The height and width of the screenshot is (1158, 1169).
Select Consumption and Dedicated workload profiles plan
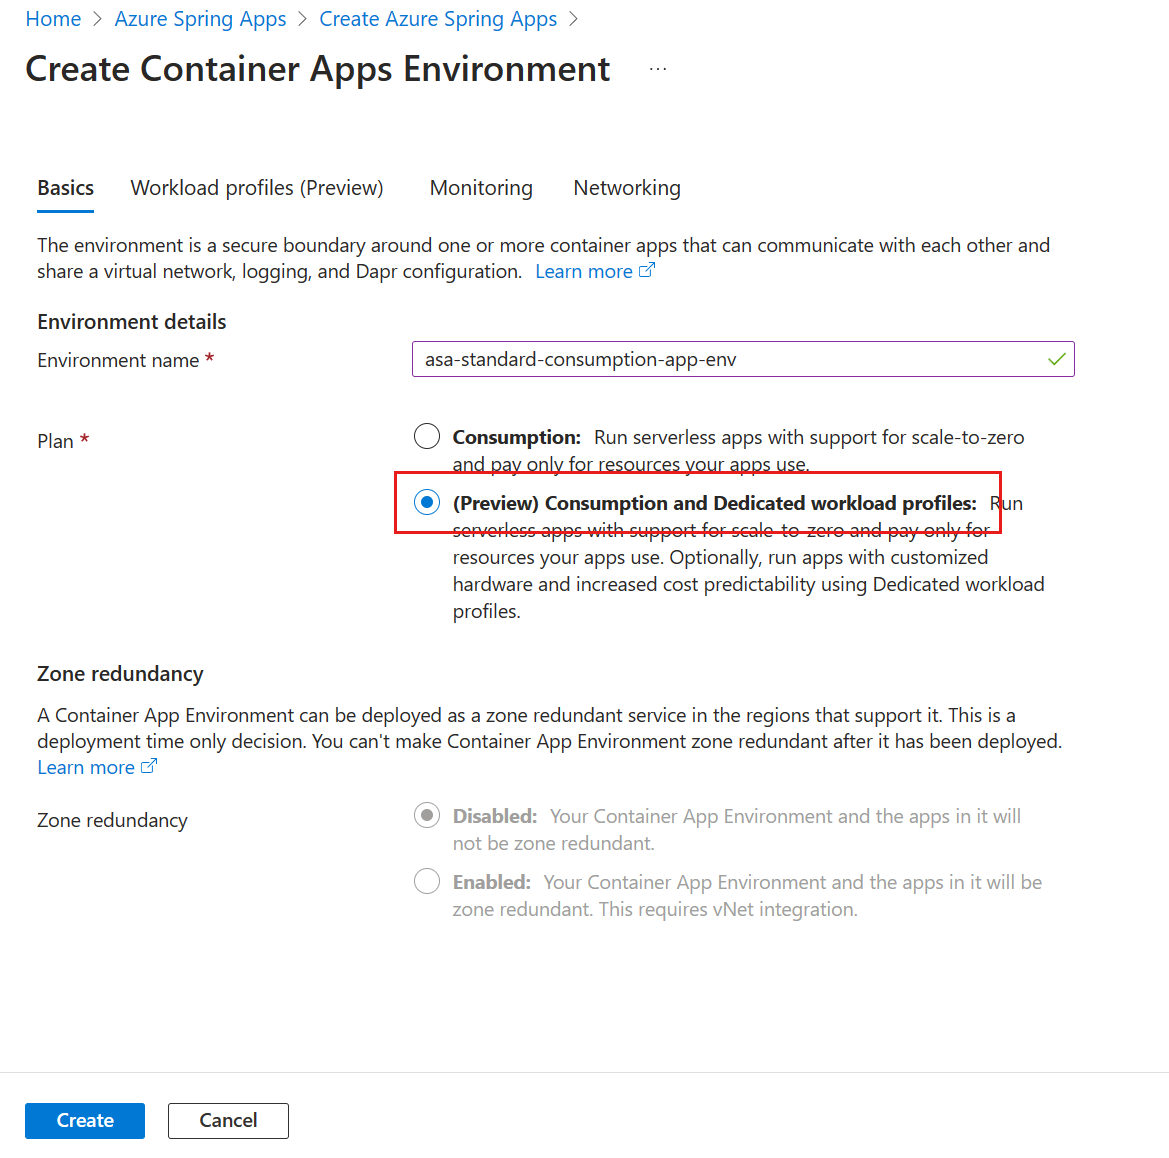(427, 503)
